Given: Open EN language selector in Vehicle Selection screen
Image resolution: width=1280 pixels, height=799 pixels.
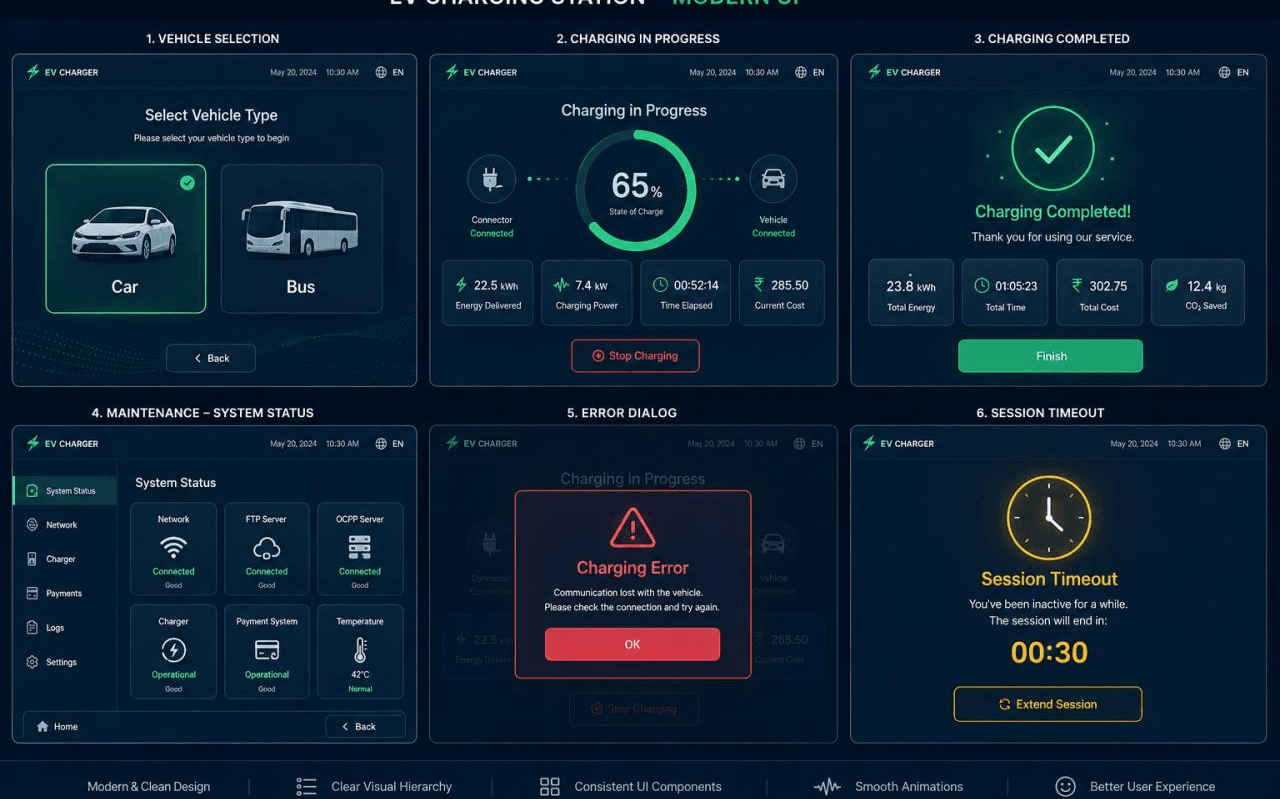Looking at the screenshot, I should (x=390, y=72).
